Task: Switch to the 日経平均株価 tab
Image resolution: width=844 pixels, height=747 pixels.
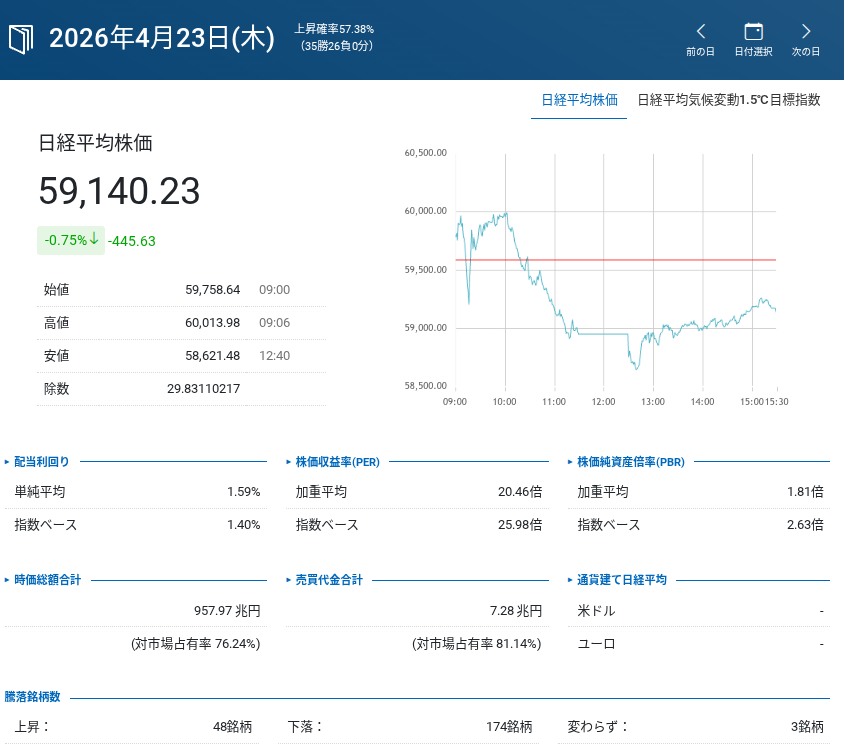Action: click(579, 100)
